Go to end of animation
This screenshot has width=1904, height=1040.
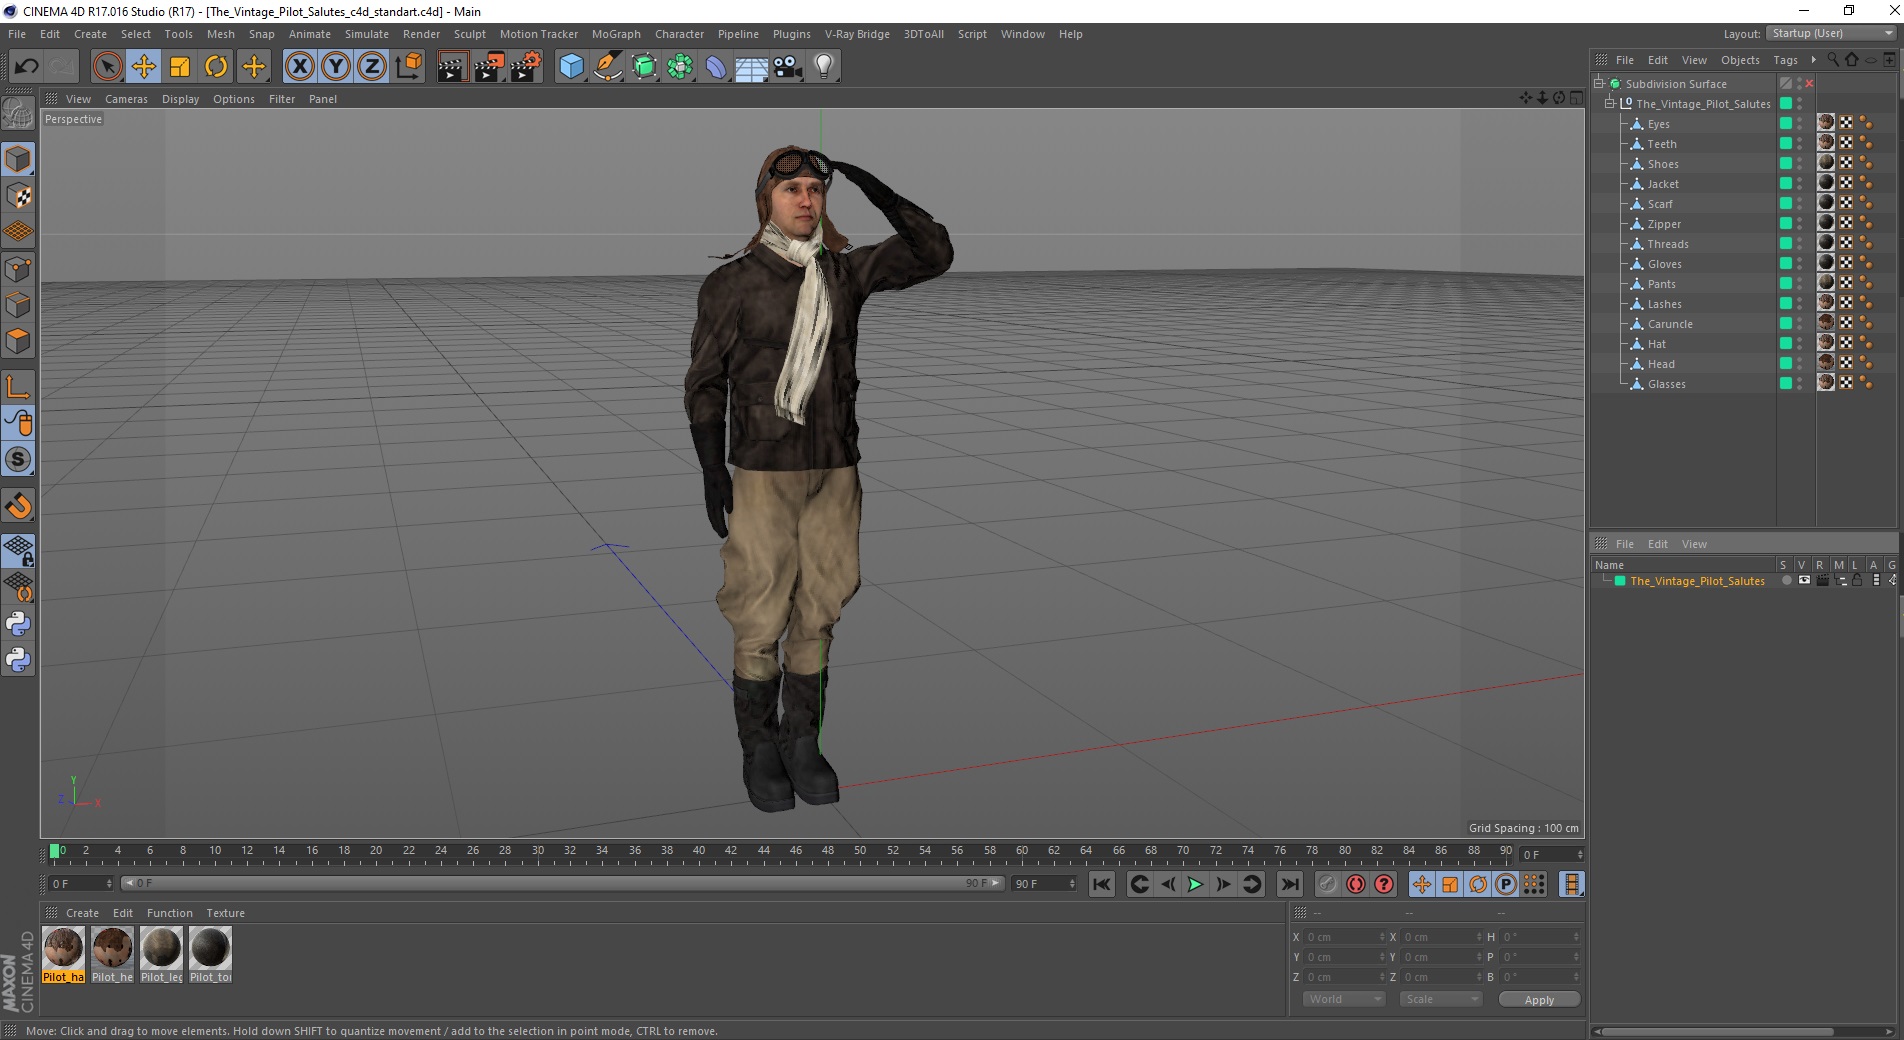1290,884
